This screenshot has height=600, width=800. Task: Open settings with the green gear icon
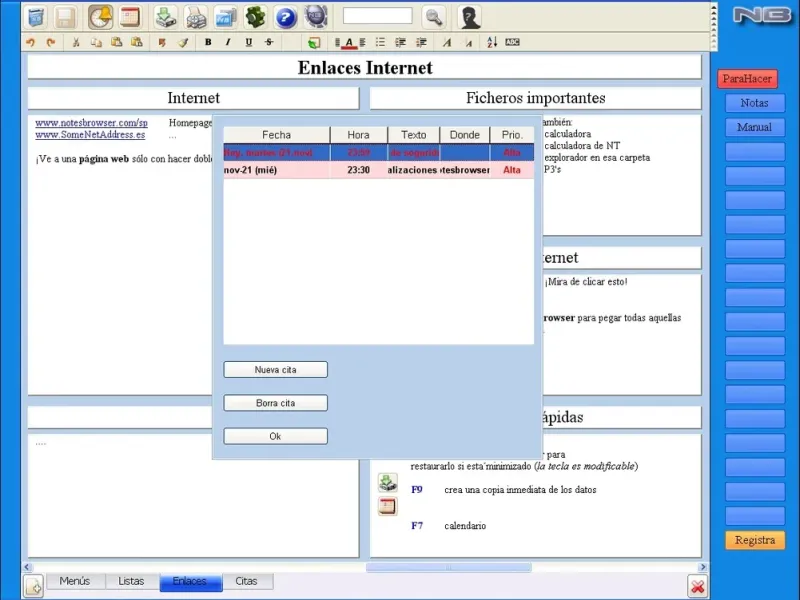256,17
